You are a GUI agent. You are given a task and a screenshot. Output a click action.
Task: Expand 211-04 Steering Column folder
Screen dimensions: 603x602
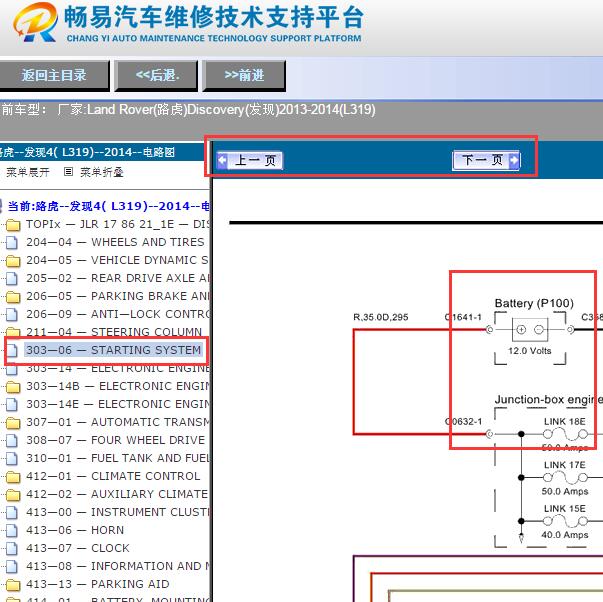(114, 332)
